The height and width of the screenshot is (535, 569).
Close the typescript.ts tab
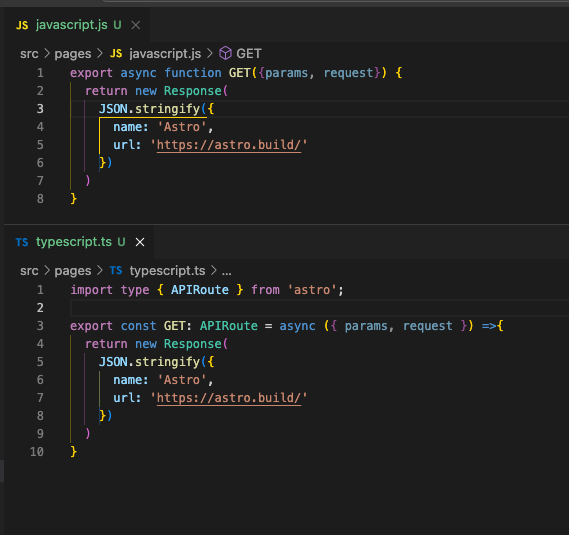[140, 242]
